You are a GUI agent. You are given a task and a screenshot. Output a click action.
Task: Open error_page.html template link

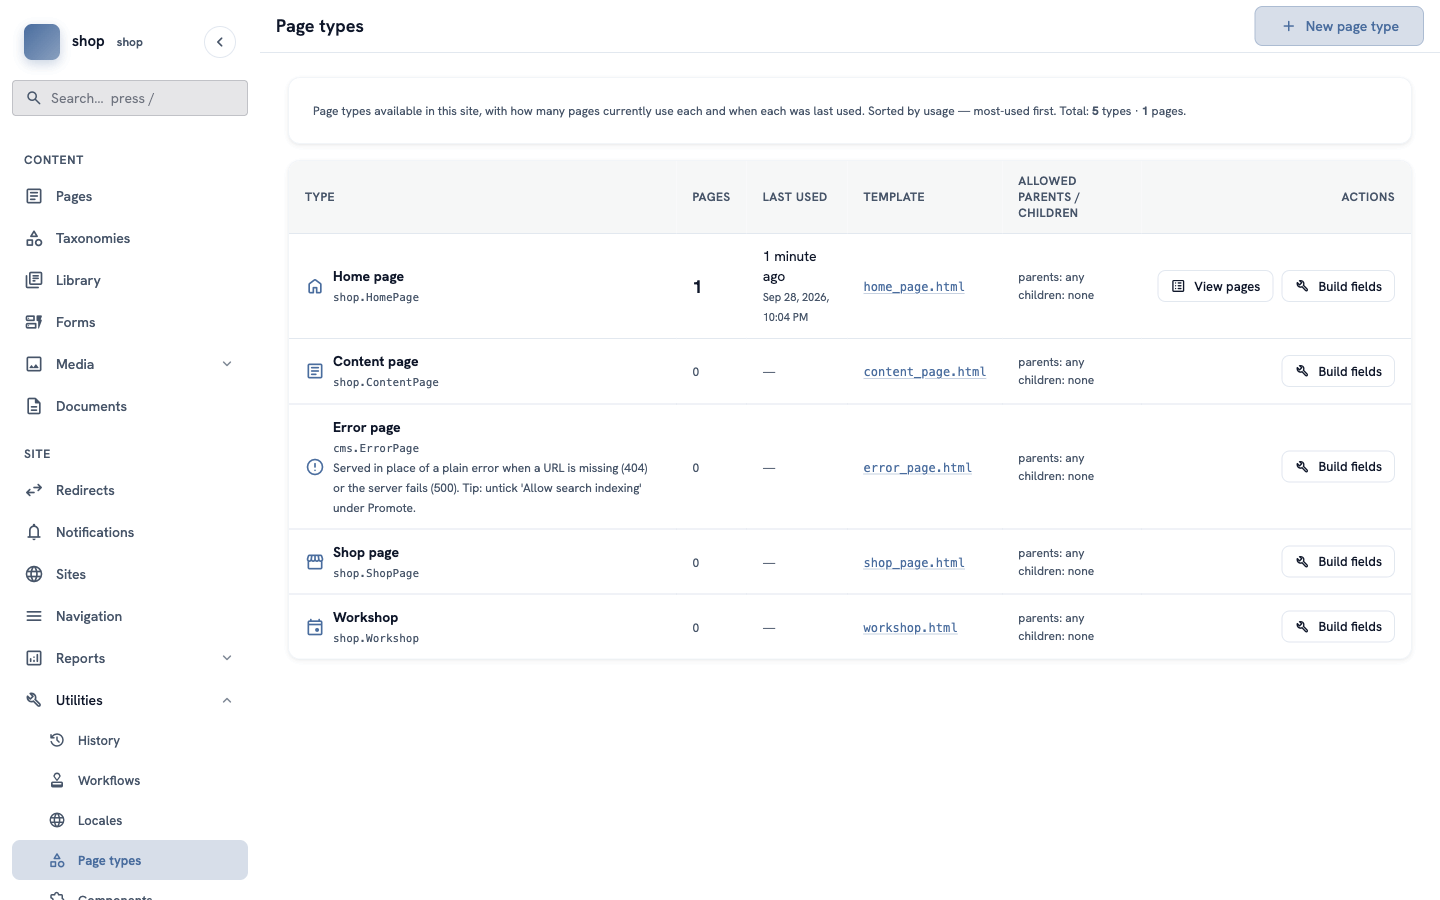click(918, 468)
